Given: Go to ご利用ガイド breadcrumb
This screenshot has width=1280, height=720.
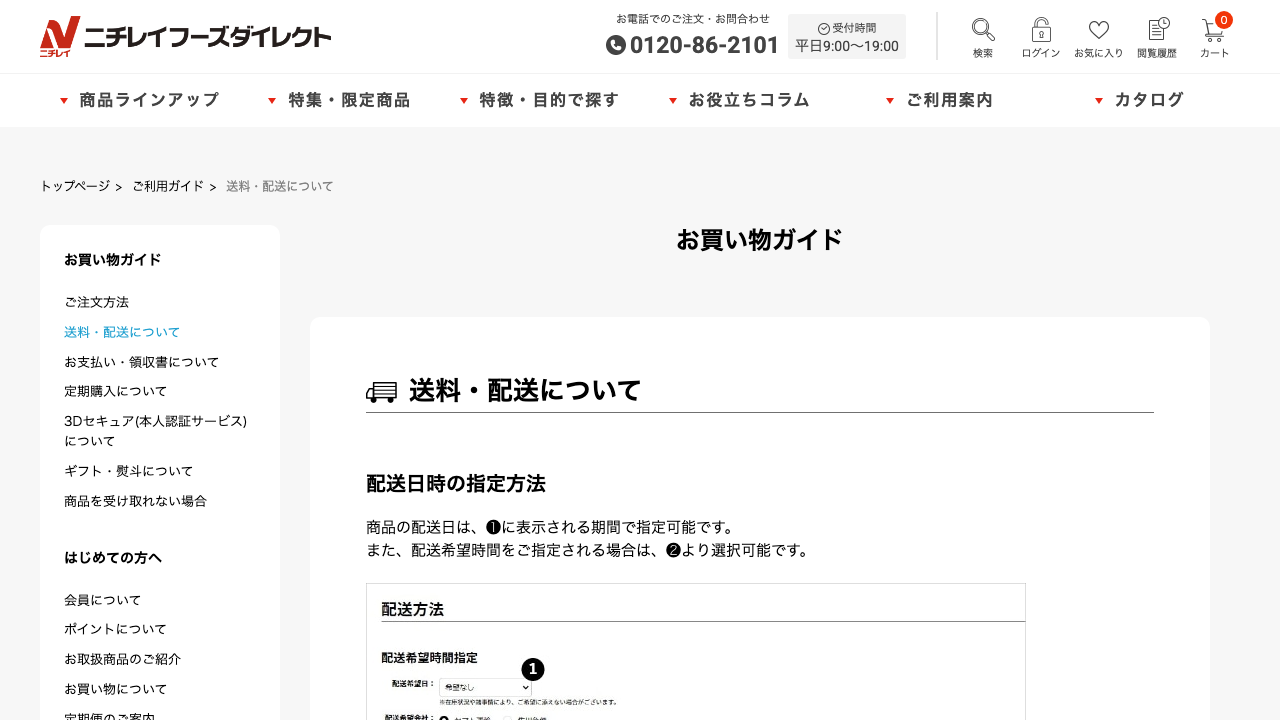Looking at the screenshot, I should coord(168,186).
